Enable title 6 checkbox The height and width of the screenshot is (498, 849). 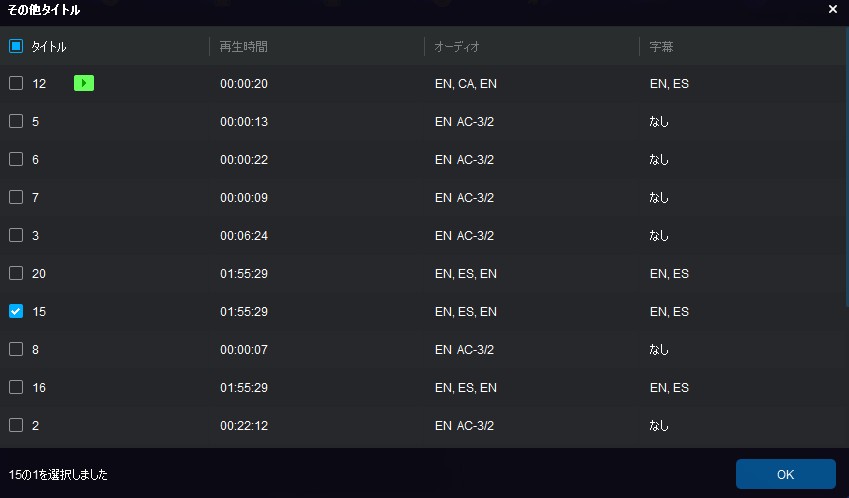[x=16, y=159]
